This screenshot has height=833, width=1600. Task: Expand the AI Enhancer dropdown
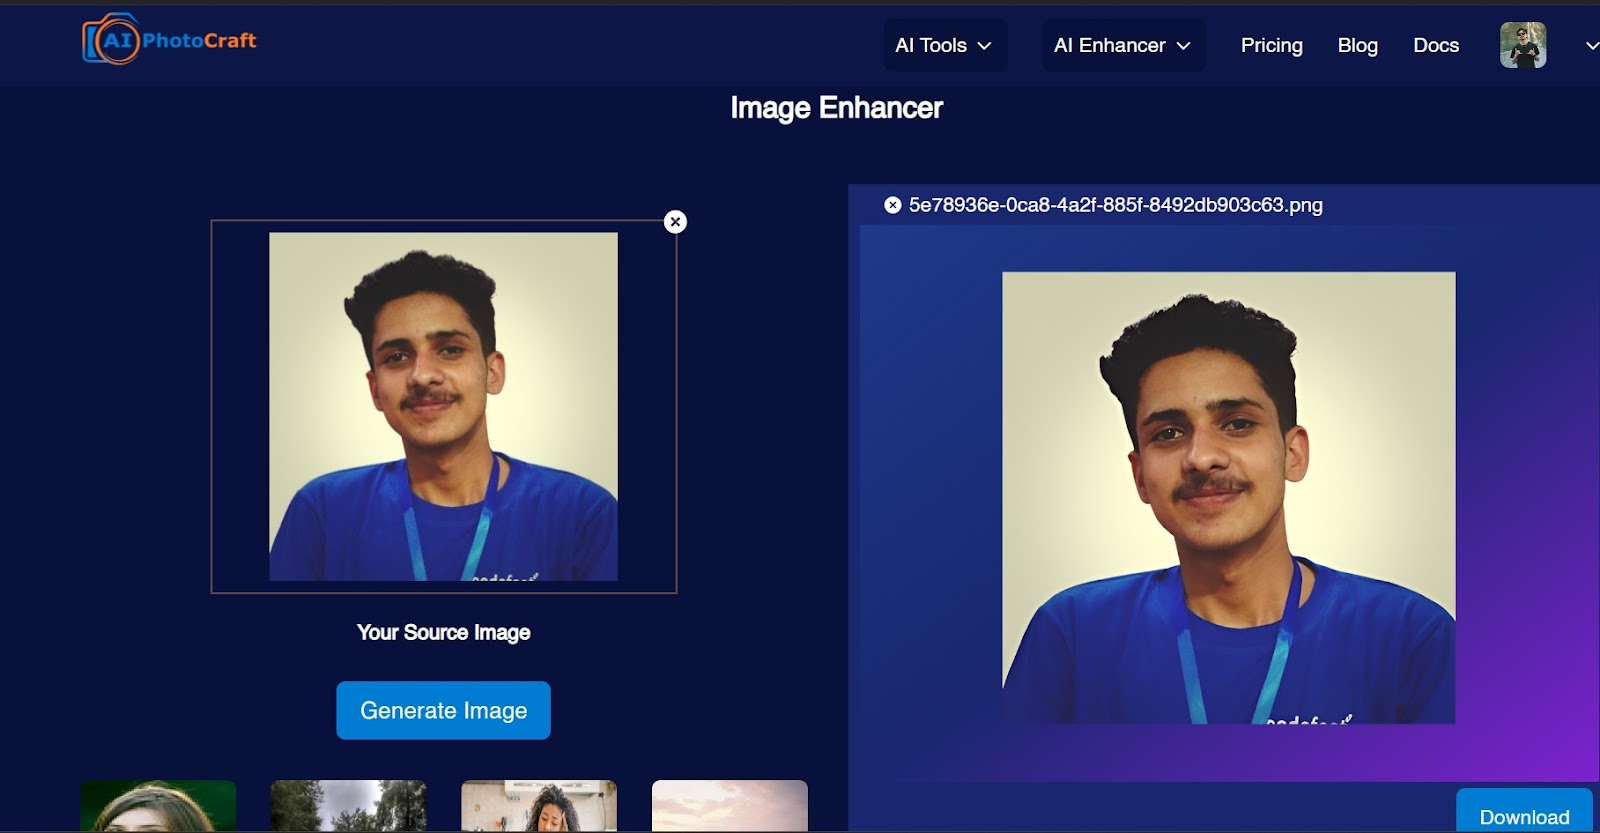pos(1123,45)
